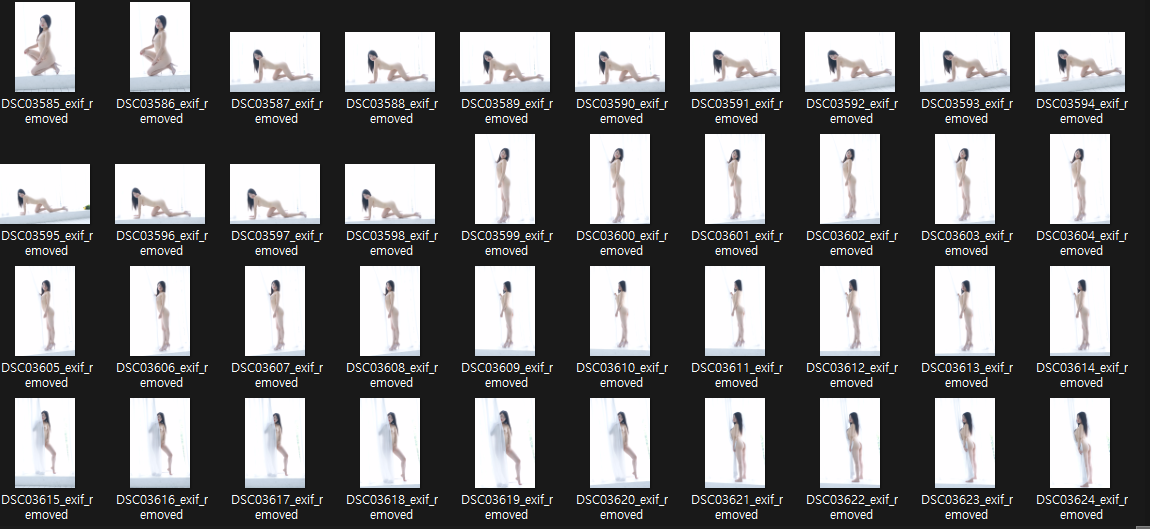
Task: Select the DSC03615_exif_removed thumbnail
Action: tap(45, 443)
